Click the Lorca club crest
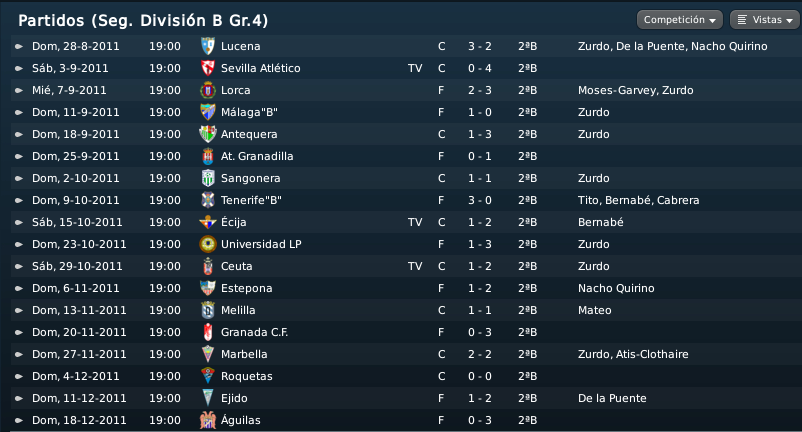This screenshot has height=432, width=802. tap(208, 90)
